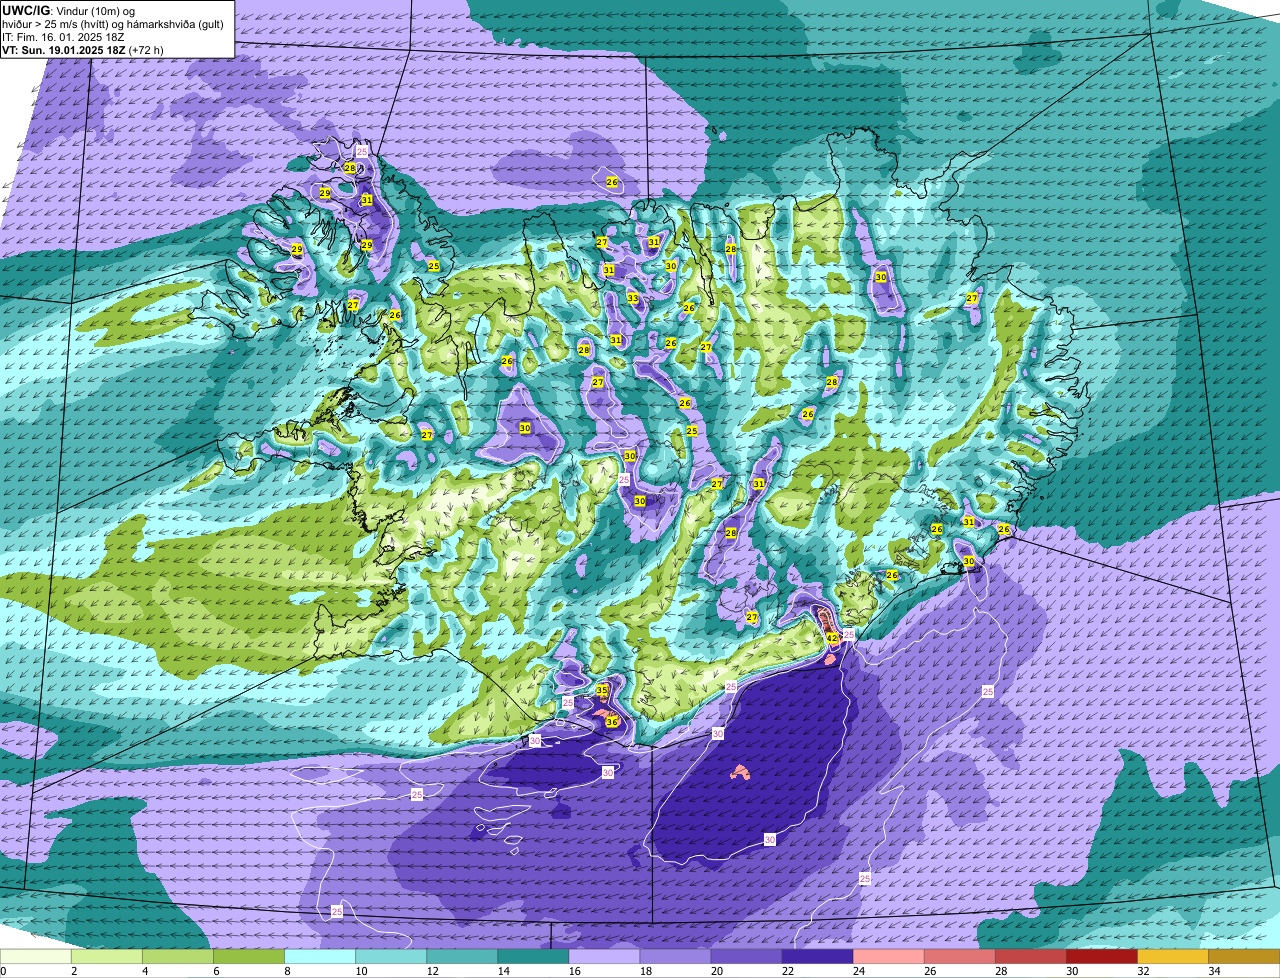Click the legend scale number 22
The image size is (1280, 978).
[788, 971]
